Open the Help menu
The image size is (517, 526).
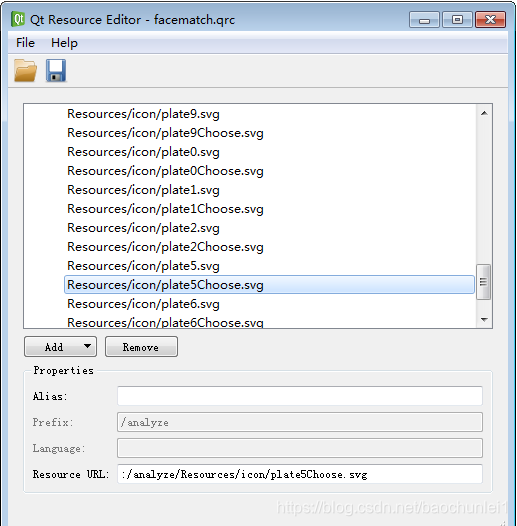click(x=64, y=43)
